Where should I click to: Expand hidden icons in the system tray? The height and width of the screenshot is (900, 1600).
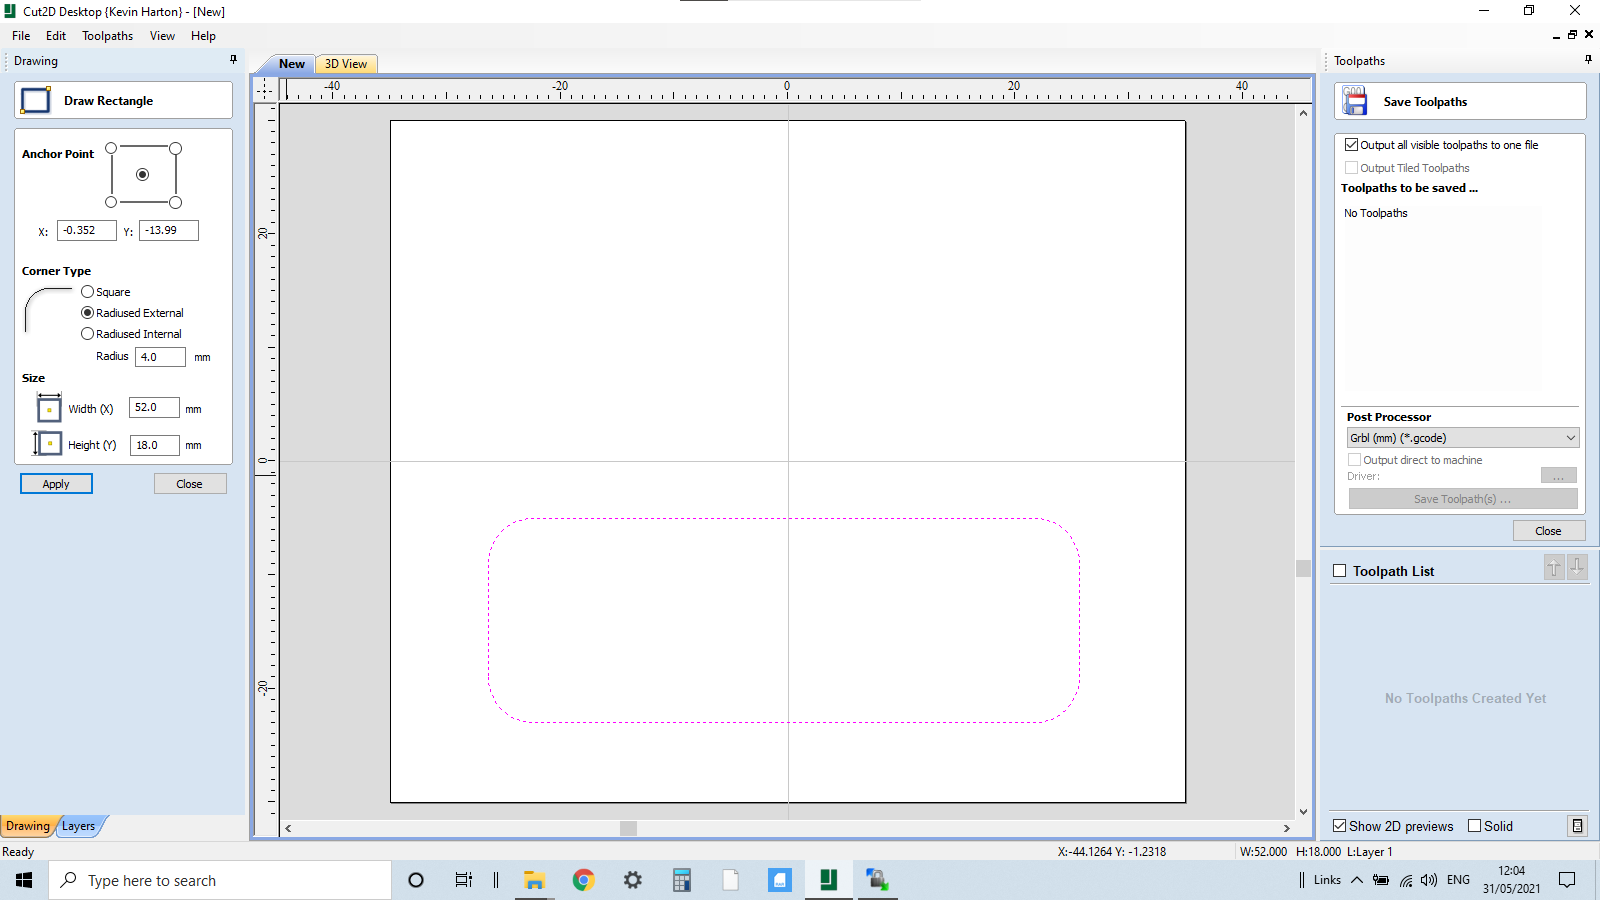point(1357,880)
